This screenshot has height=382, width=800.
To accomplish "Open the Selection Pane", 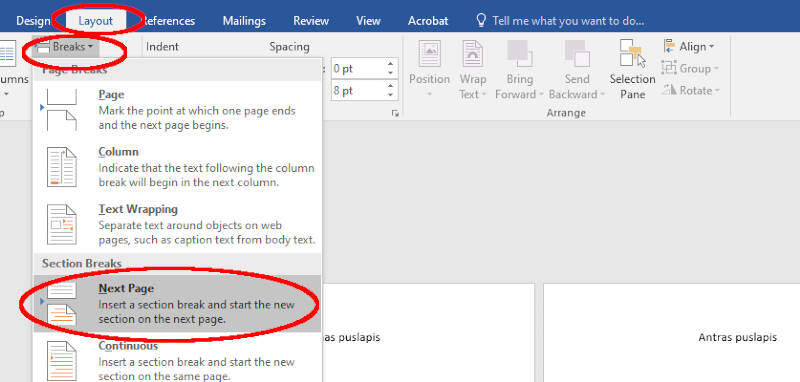I will [633, 69].
